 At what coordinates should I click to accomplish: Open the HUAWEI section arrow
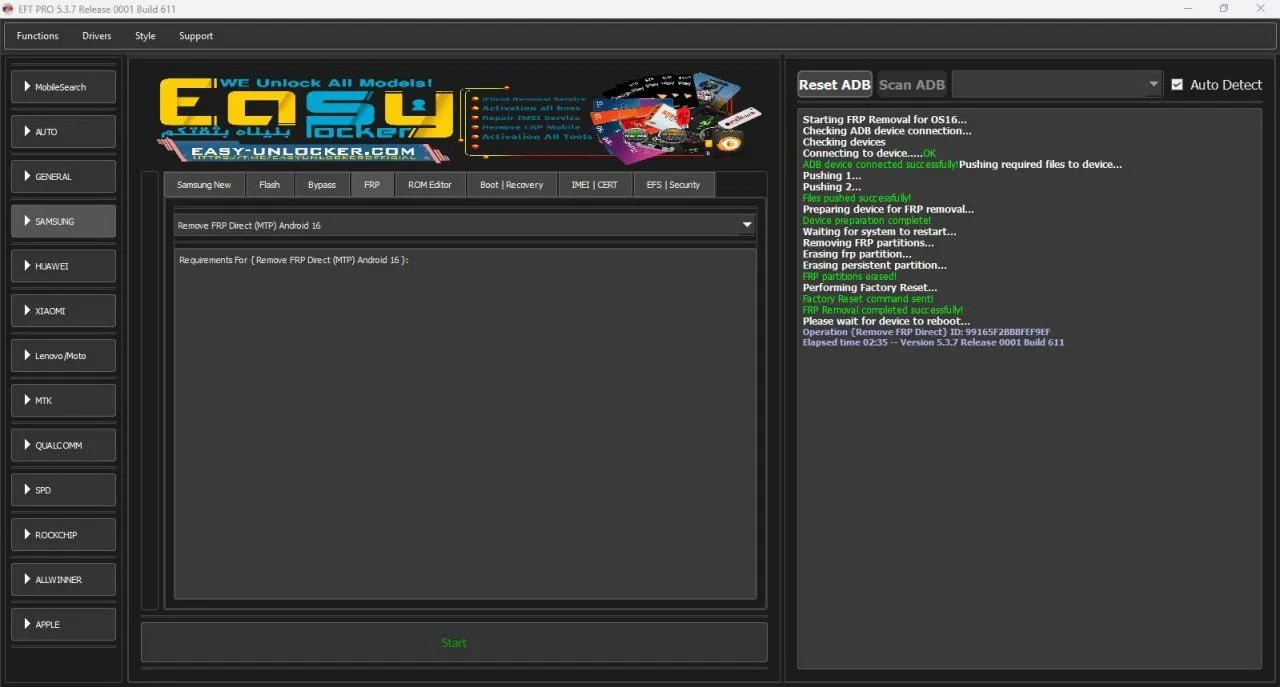(x=26, y=266)
